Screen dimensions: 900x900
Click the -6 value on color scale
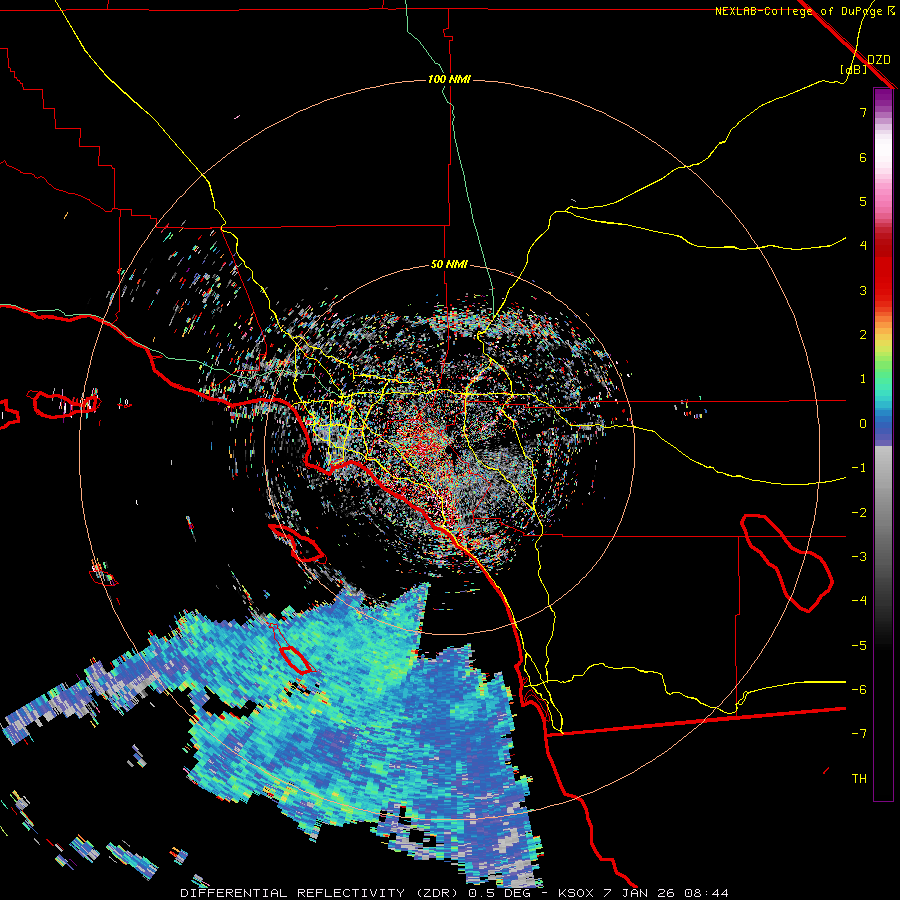[x=859, y=690]
